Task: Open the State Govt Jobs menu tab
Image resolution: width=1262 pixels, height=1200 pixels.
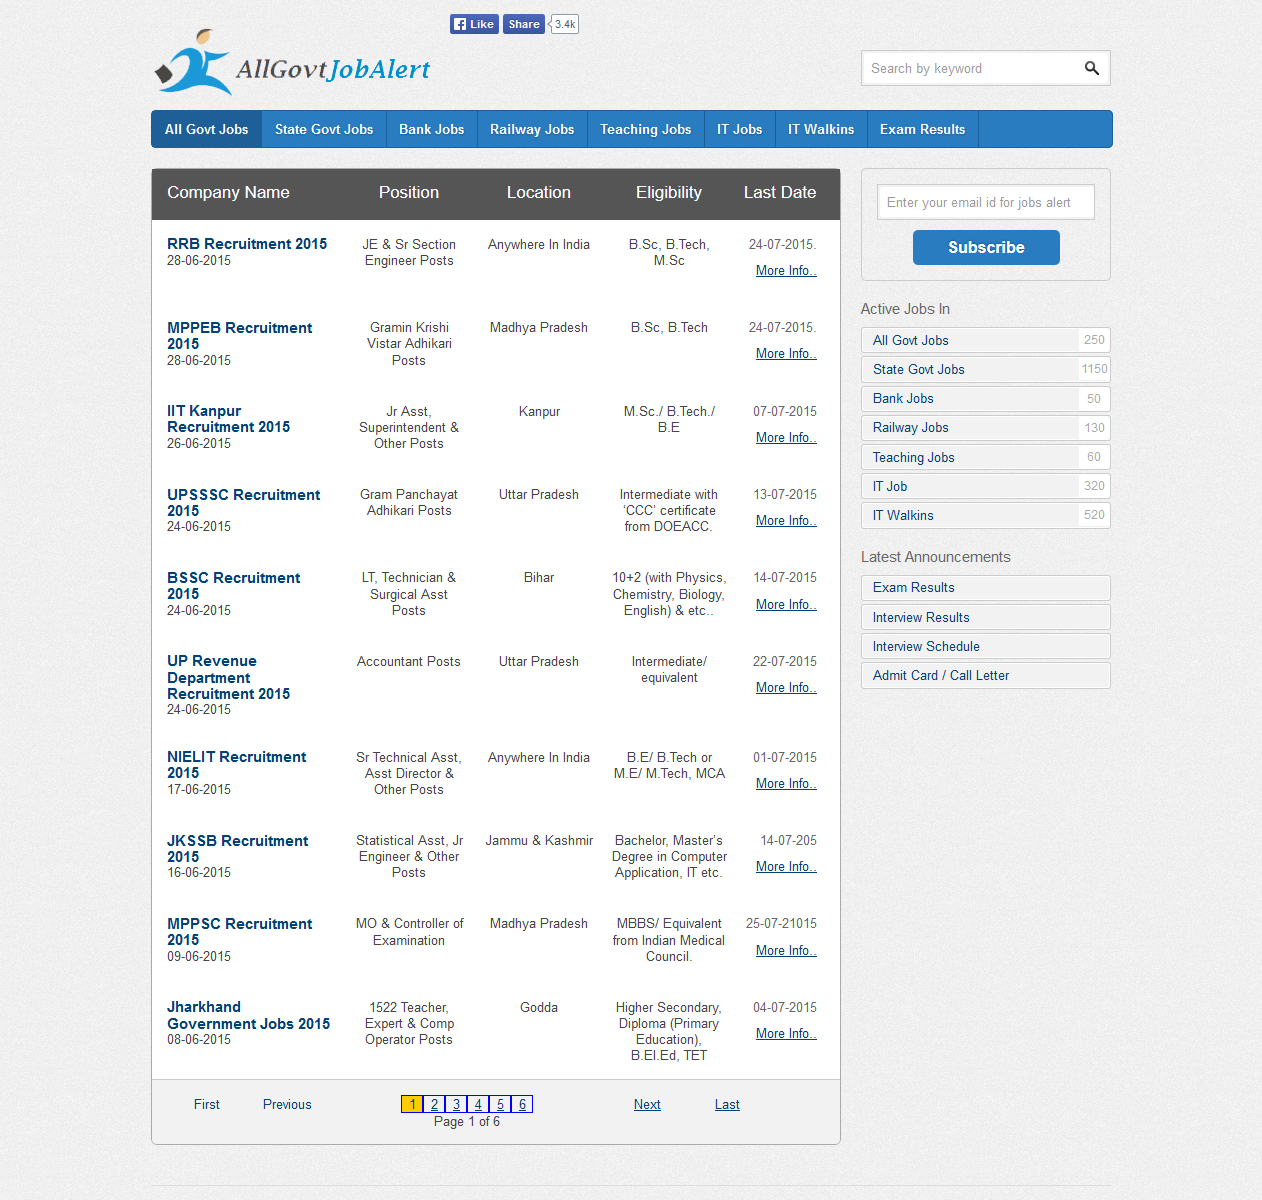Action: [324, 129]
